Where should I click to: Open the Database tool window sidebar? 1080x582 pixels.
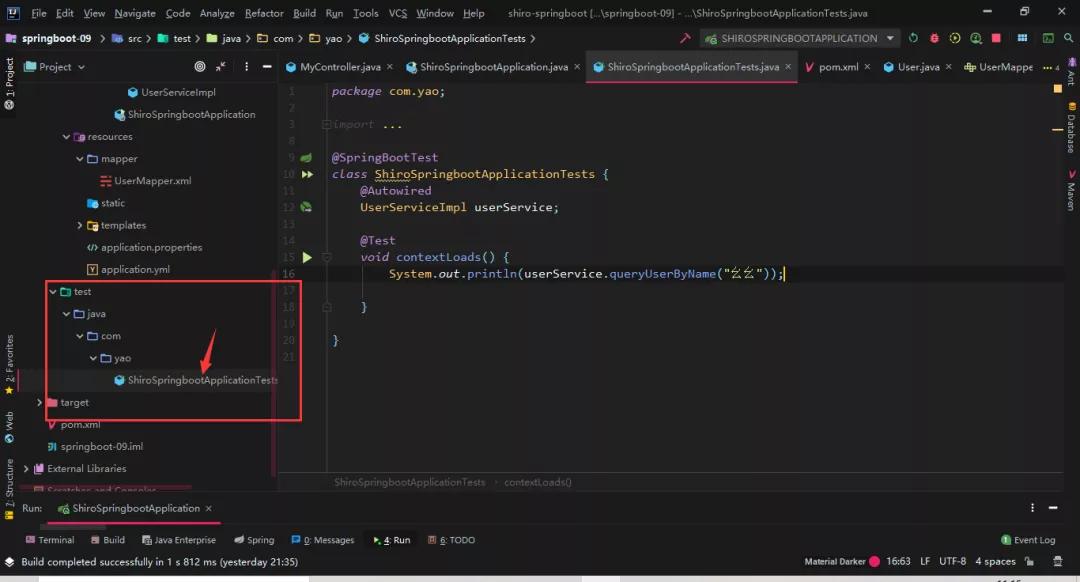coord(1072,129)
